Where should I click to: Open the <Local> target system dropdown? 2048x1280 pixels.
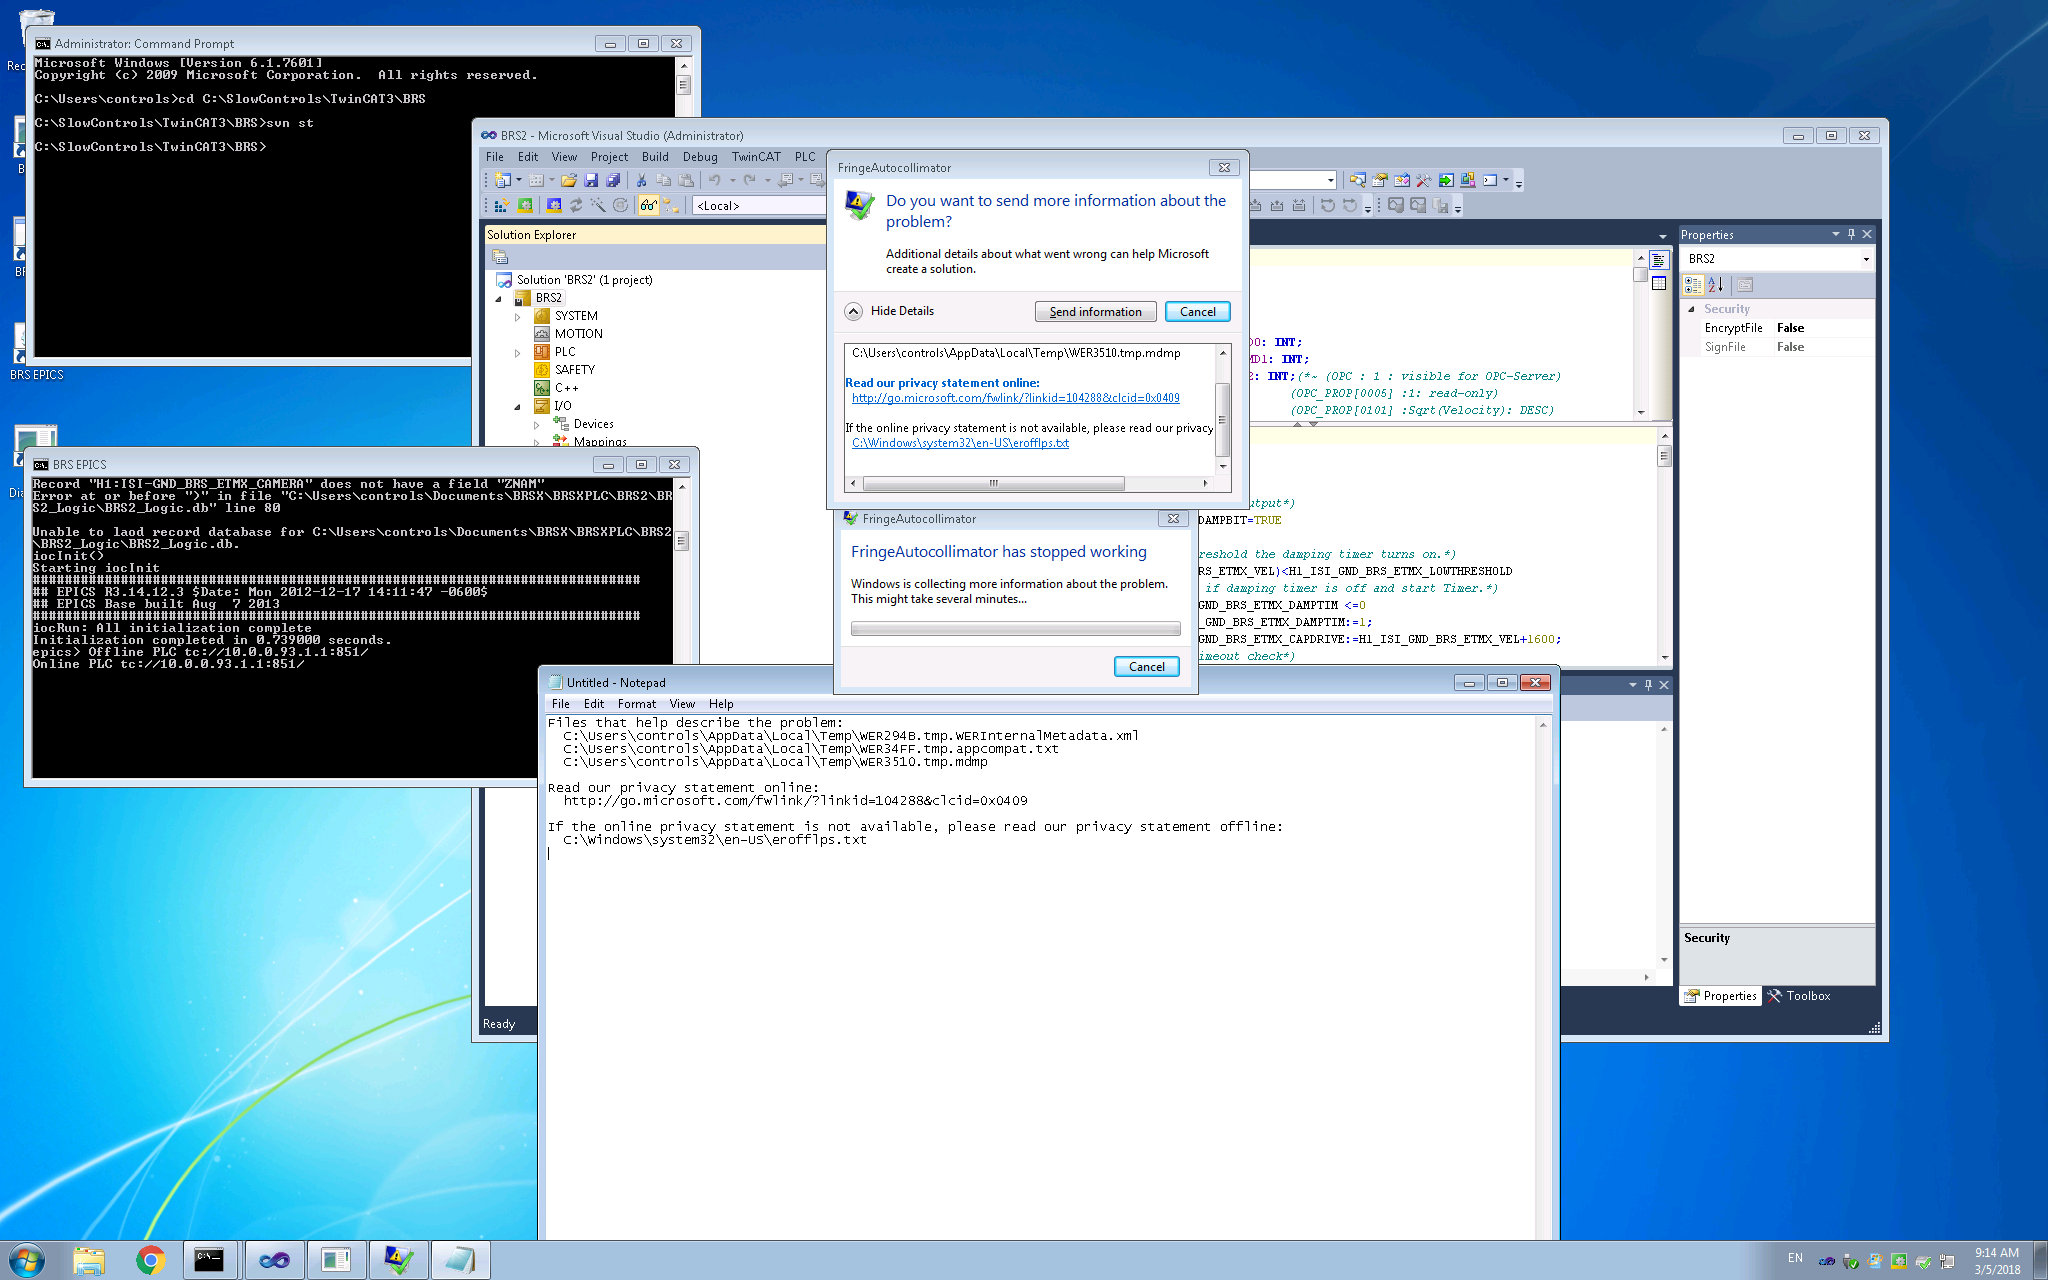click(760, 205)
